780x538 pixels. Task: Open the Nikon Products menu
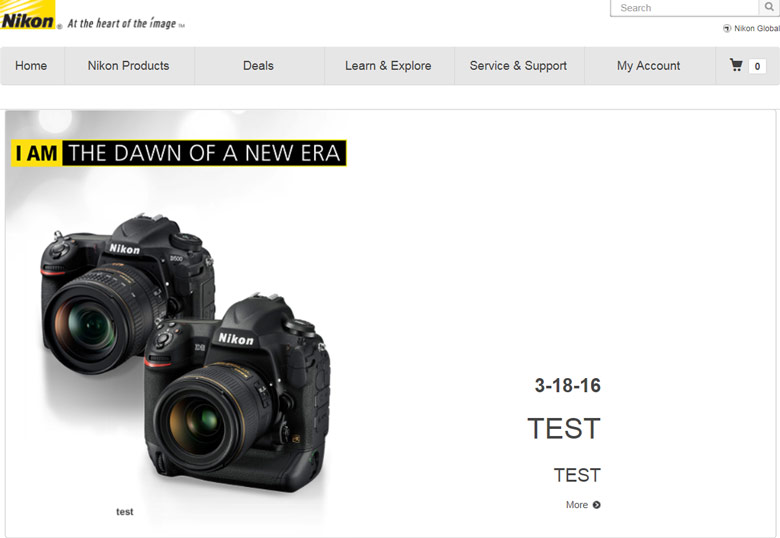[129, 66]
